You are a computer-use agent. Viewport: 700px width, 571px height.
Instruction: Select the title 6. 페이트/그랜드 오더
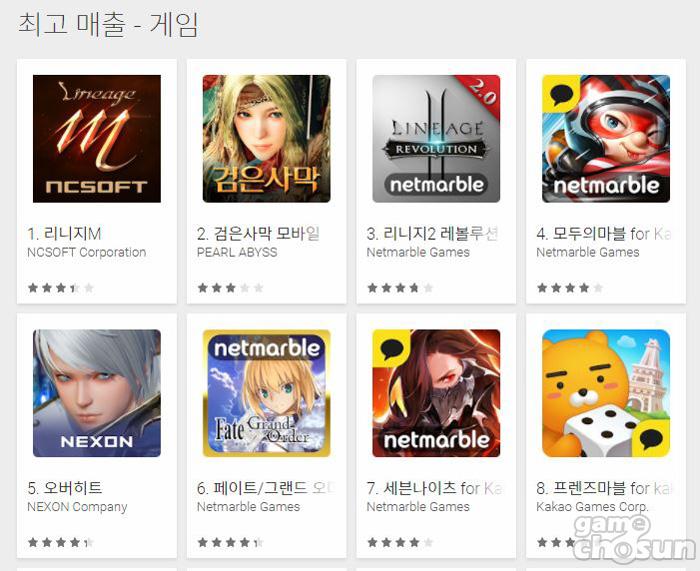(266, 488)
